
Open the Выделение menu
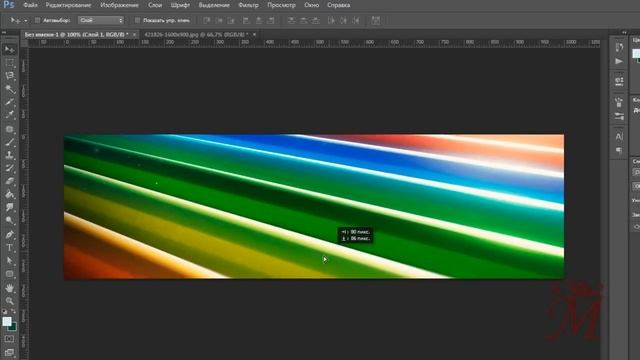click(214, 5)
